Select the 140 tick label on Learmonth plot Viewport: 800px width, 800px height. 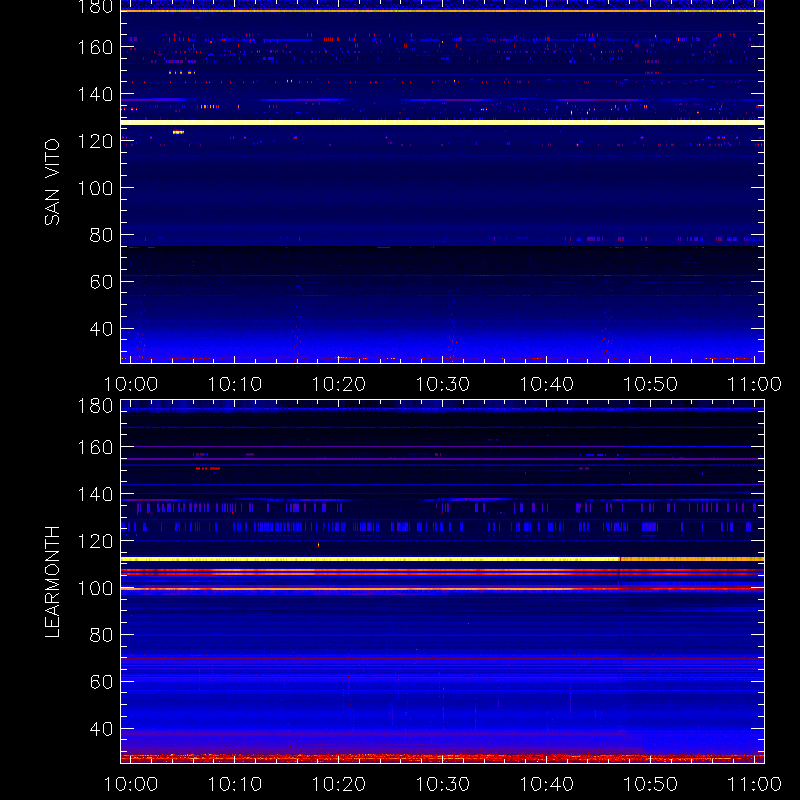pos(95,494)
